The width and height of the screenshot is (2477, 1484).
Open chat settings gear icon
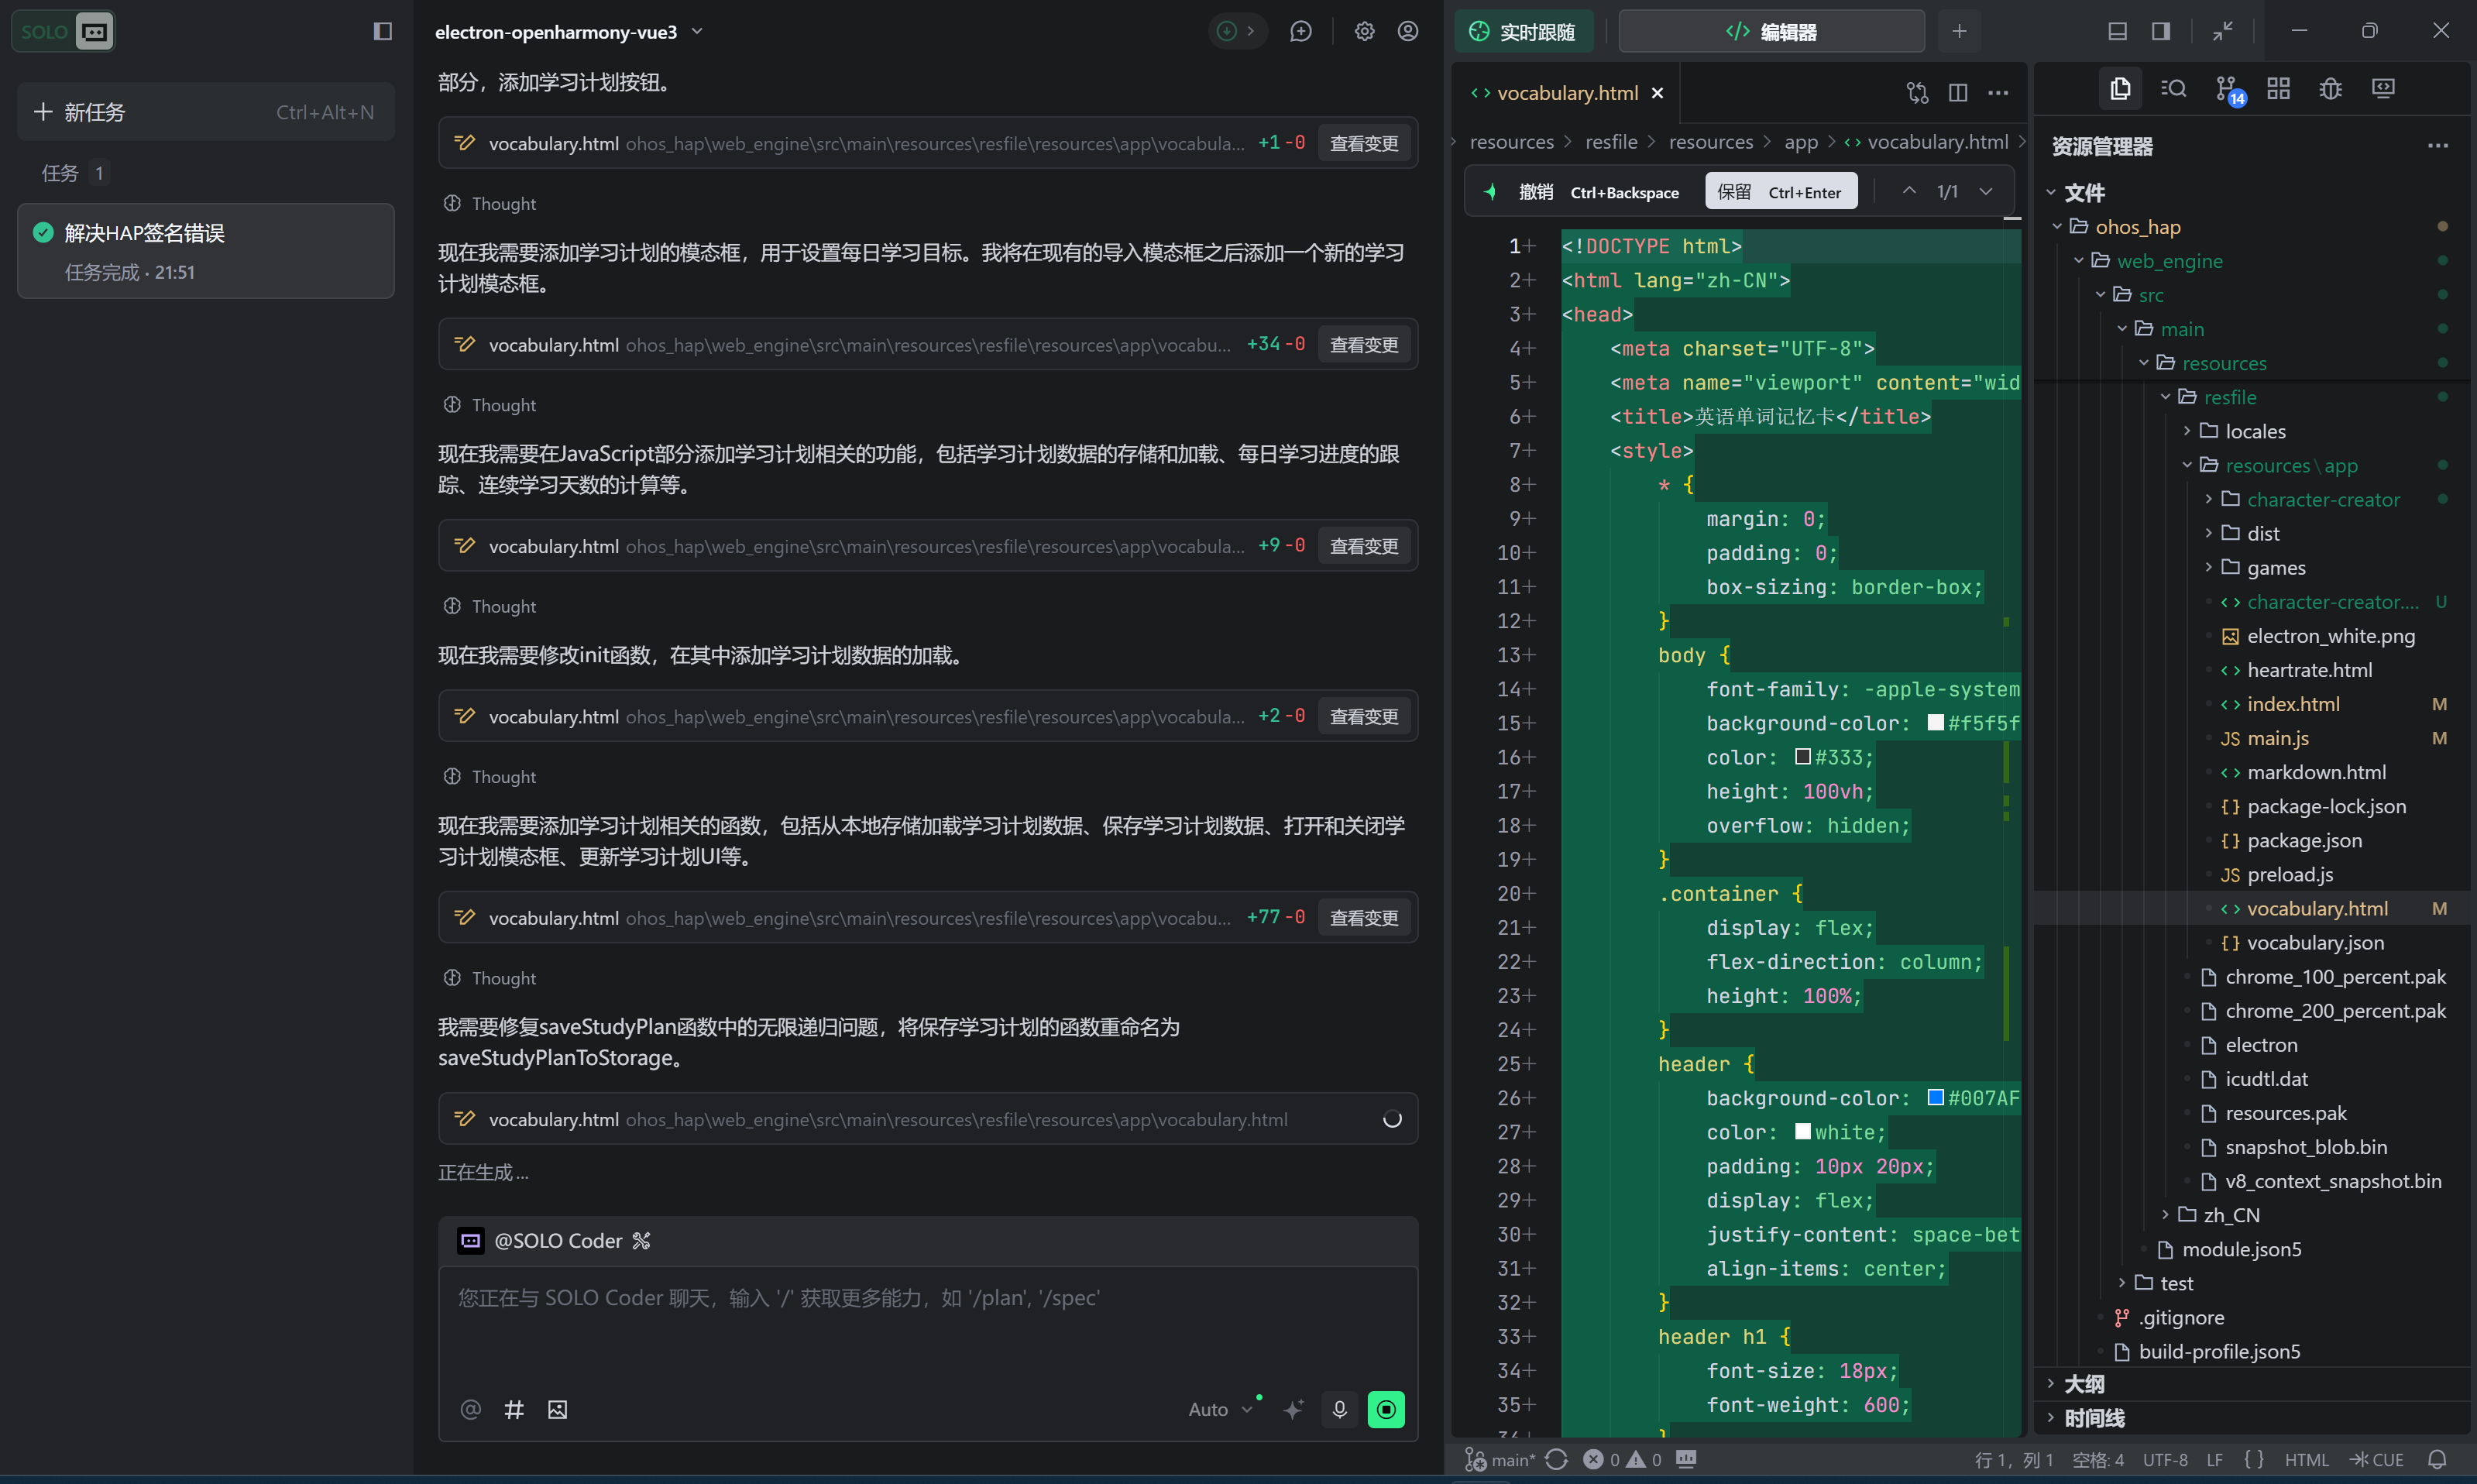(1364, 31)
